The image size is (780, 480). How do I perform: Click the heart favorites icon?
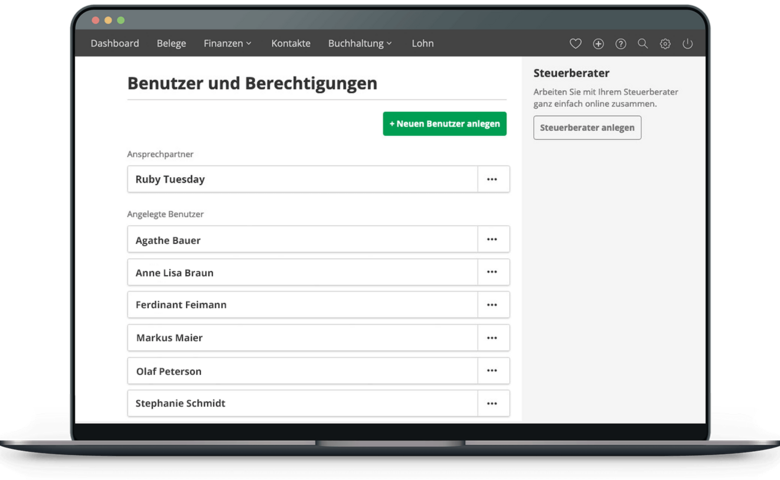tap(575, 44)
